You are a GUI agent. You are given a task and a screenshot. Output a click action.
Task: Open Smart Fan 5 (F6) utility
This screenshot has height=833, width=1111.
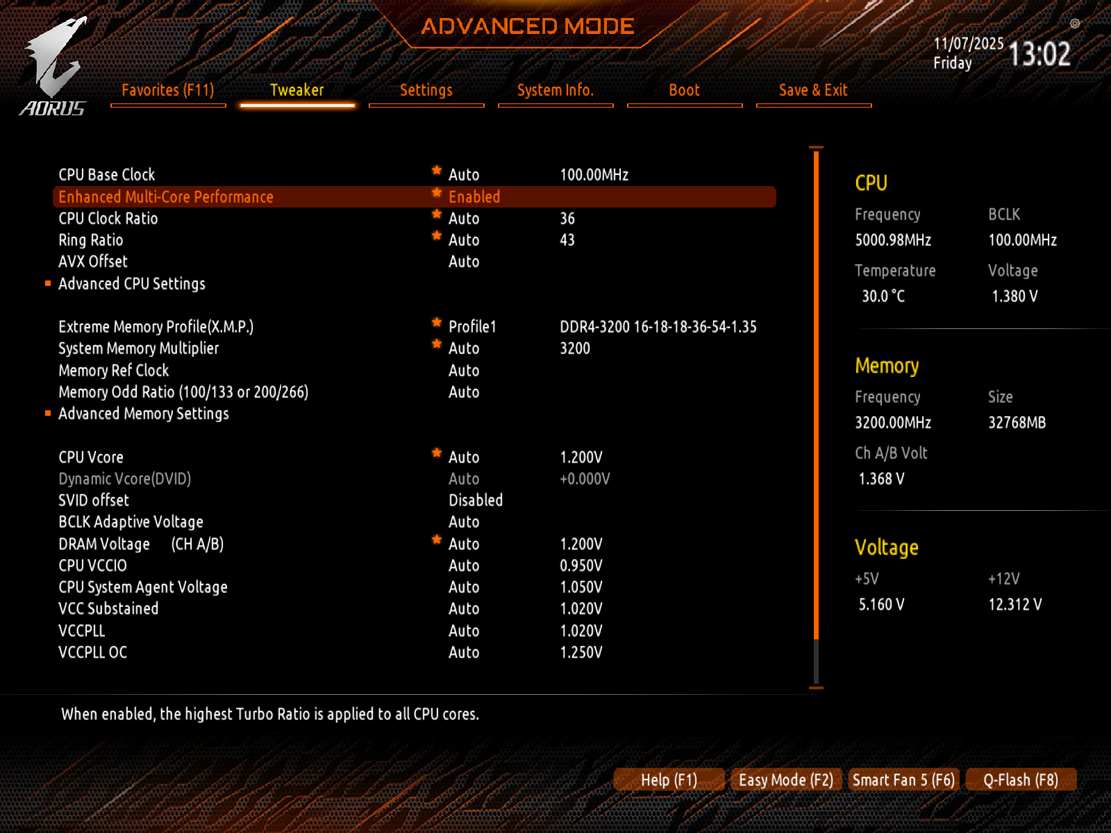pos(903,780)
